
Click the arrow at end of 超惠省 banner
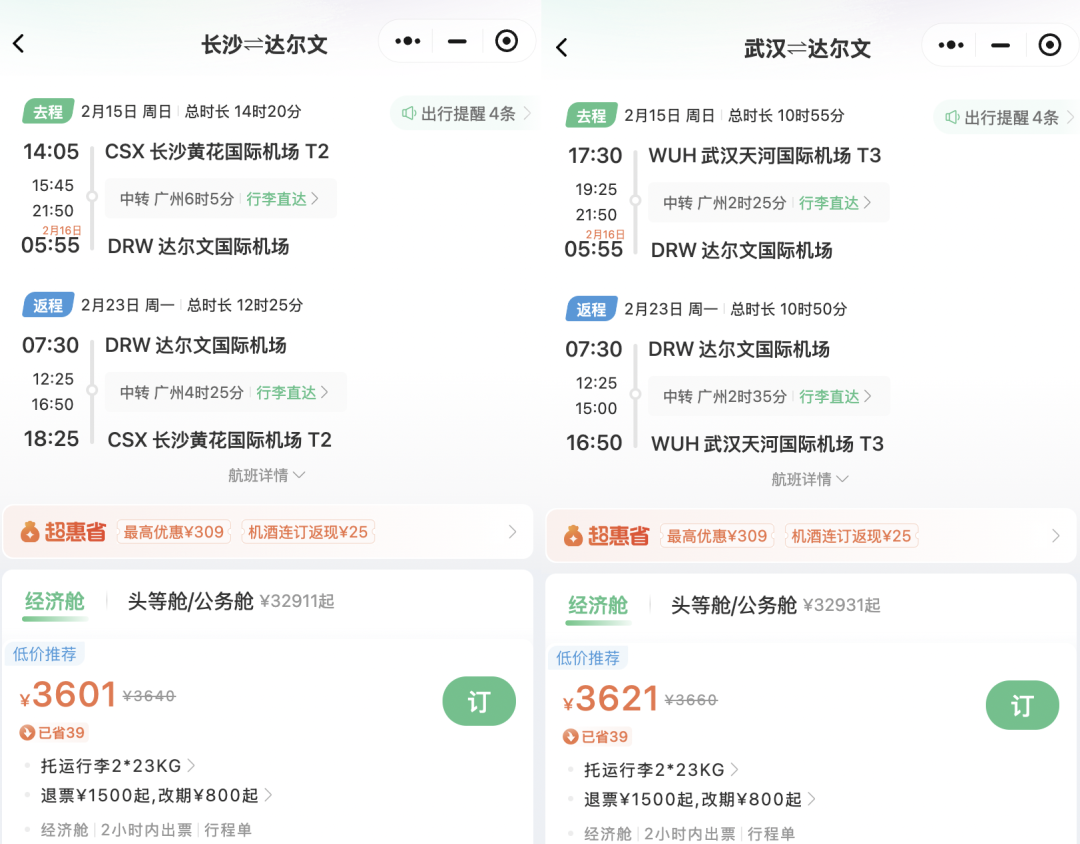point(512,531)
